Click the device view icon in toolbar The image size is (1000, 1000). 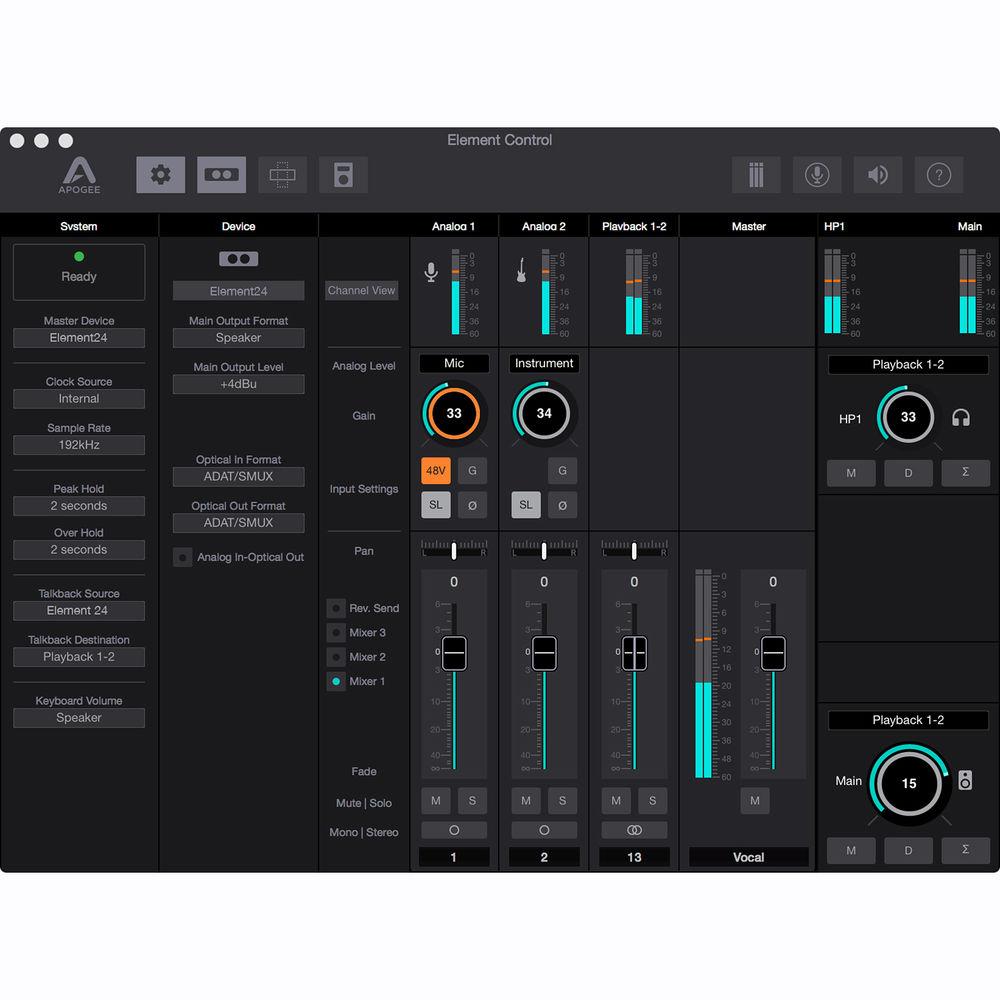(221, 175)
